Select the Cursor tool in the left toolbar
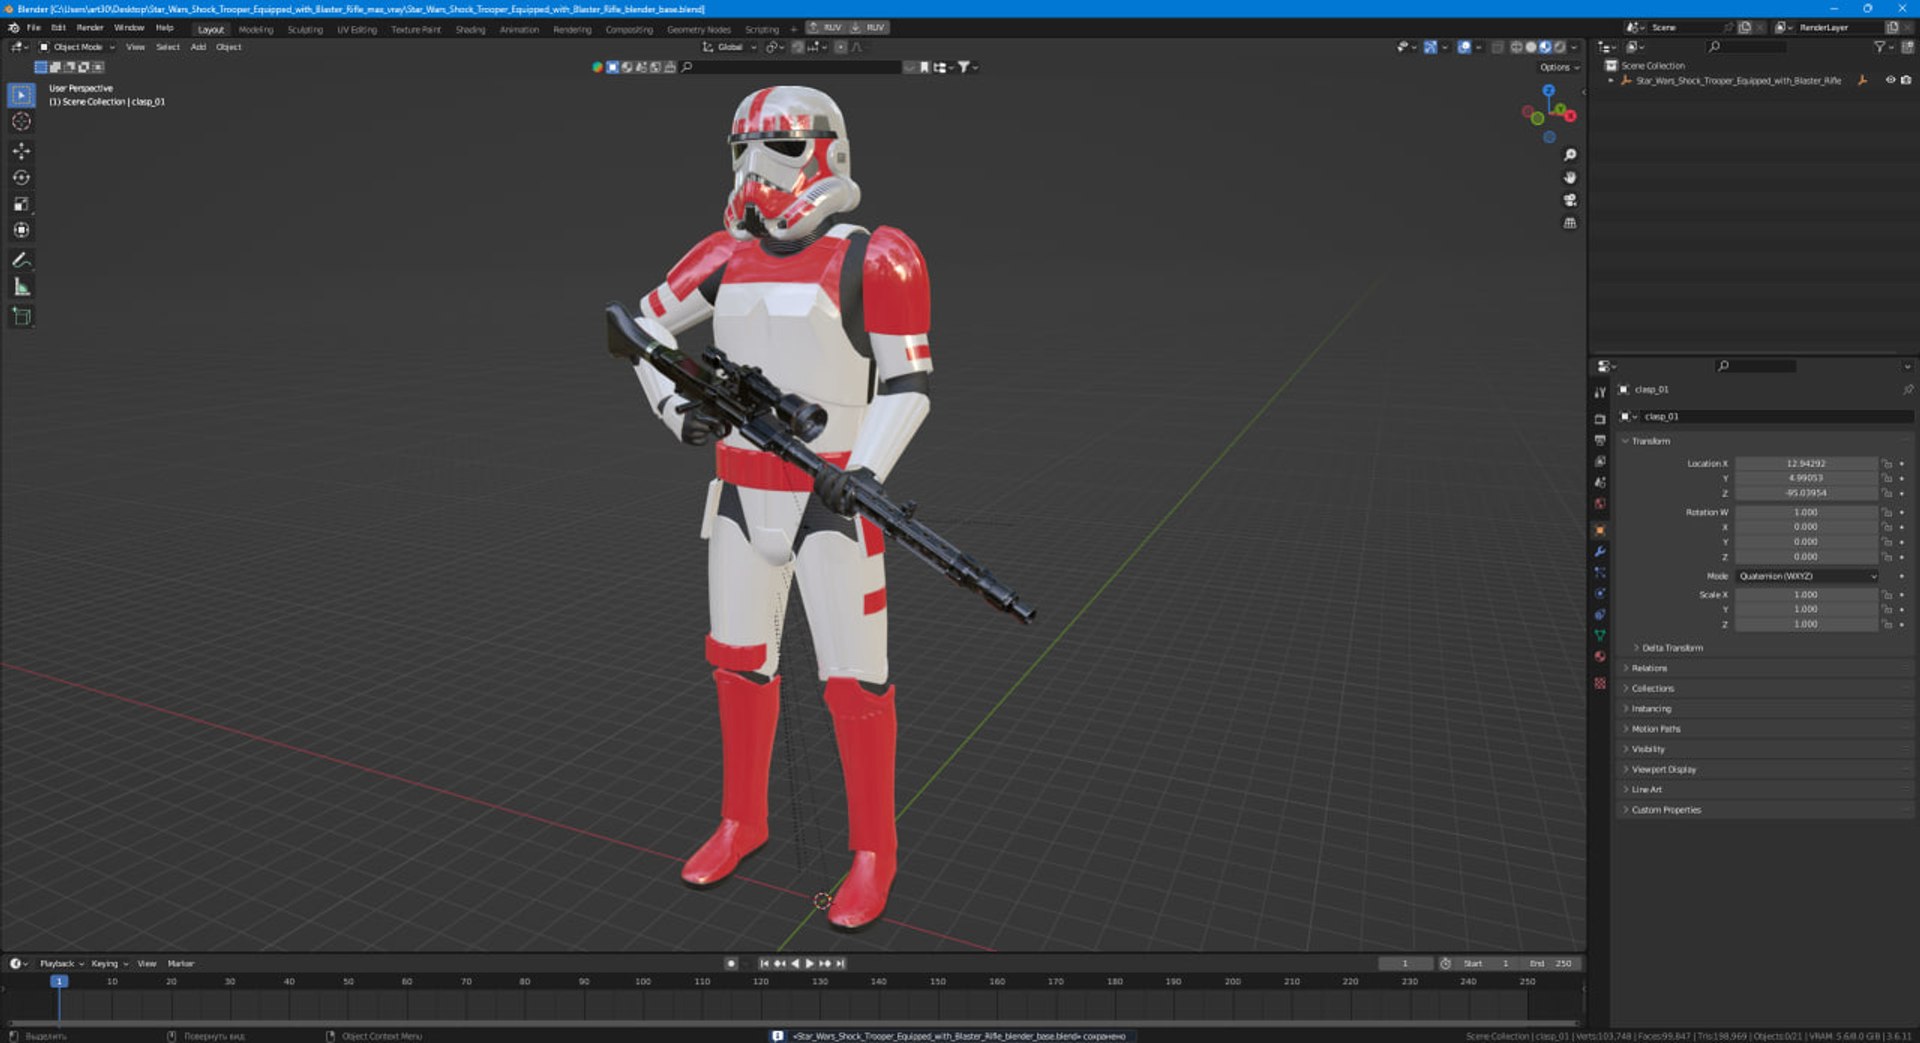 coord(21,122)
